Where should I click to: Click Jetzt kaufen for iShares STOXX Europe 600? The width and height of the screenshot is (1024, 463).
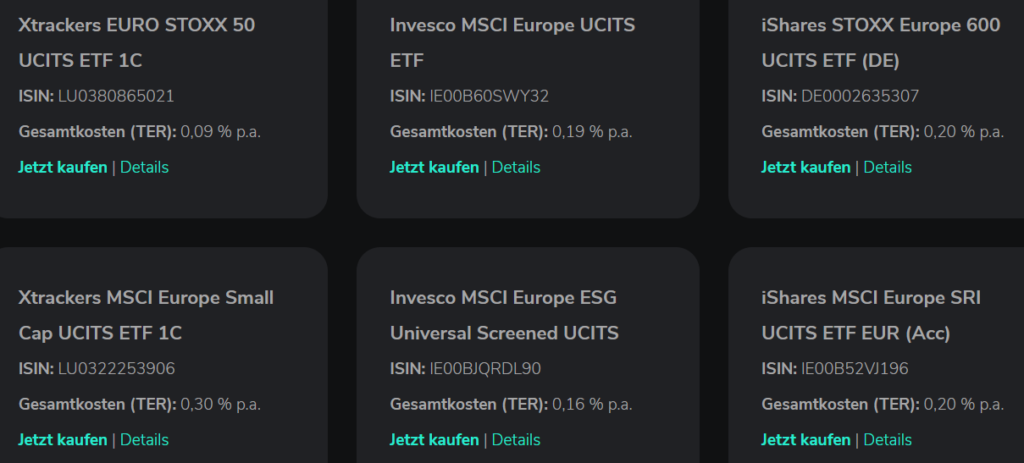806,167
